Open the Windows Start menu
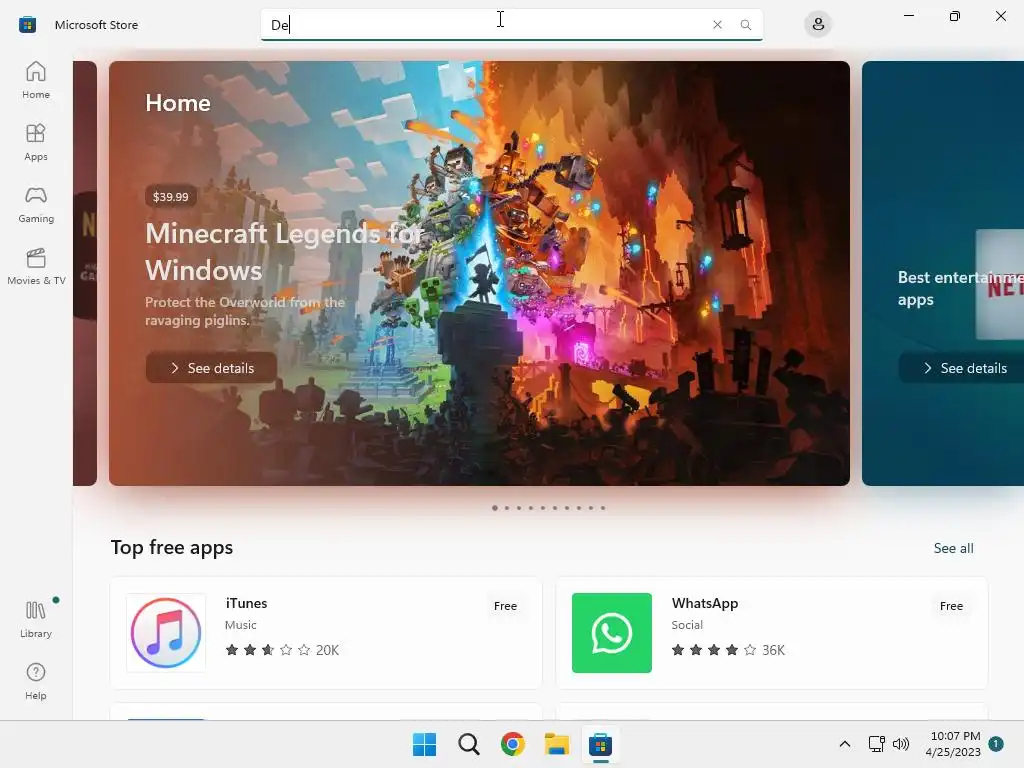The image size is (1024, 768). tap(424, 744)
